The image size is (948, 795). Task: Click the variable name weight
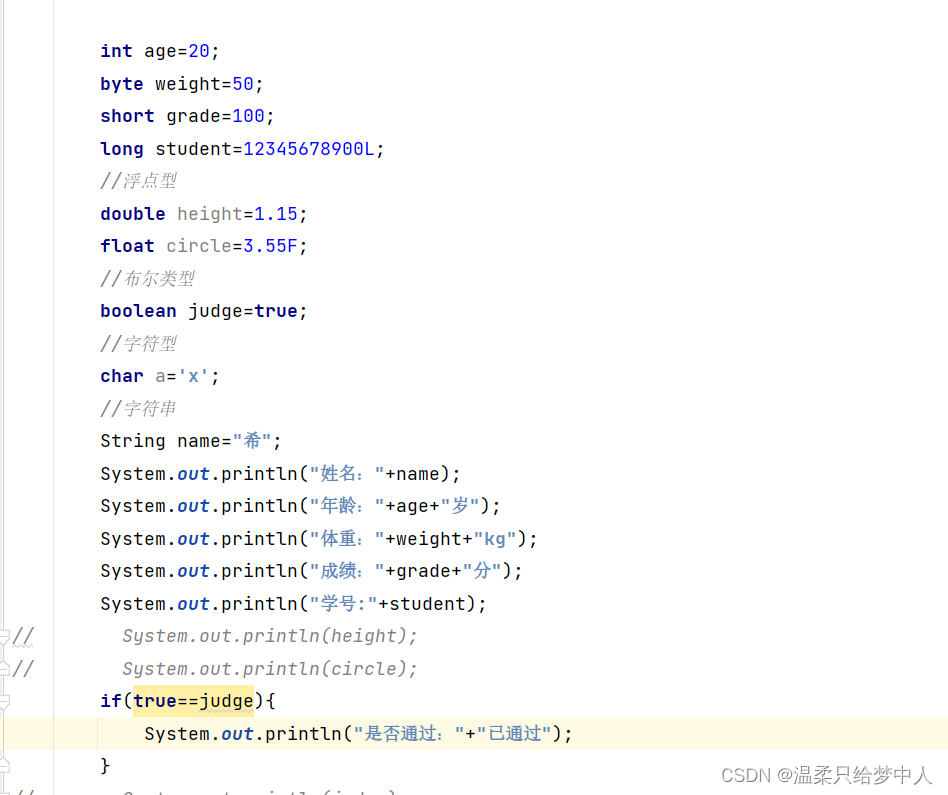point(187,83)
